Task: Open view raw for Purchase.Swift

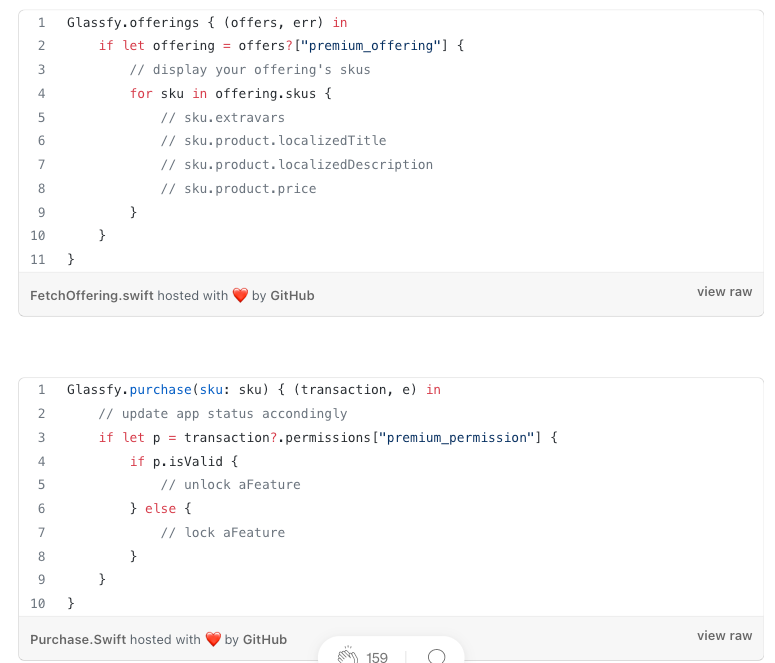Action: 724,636
